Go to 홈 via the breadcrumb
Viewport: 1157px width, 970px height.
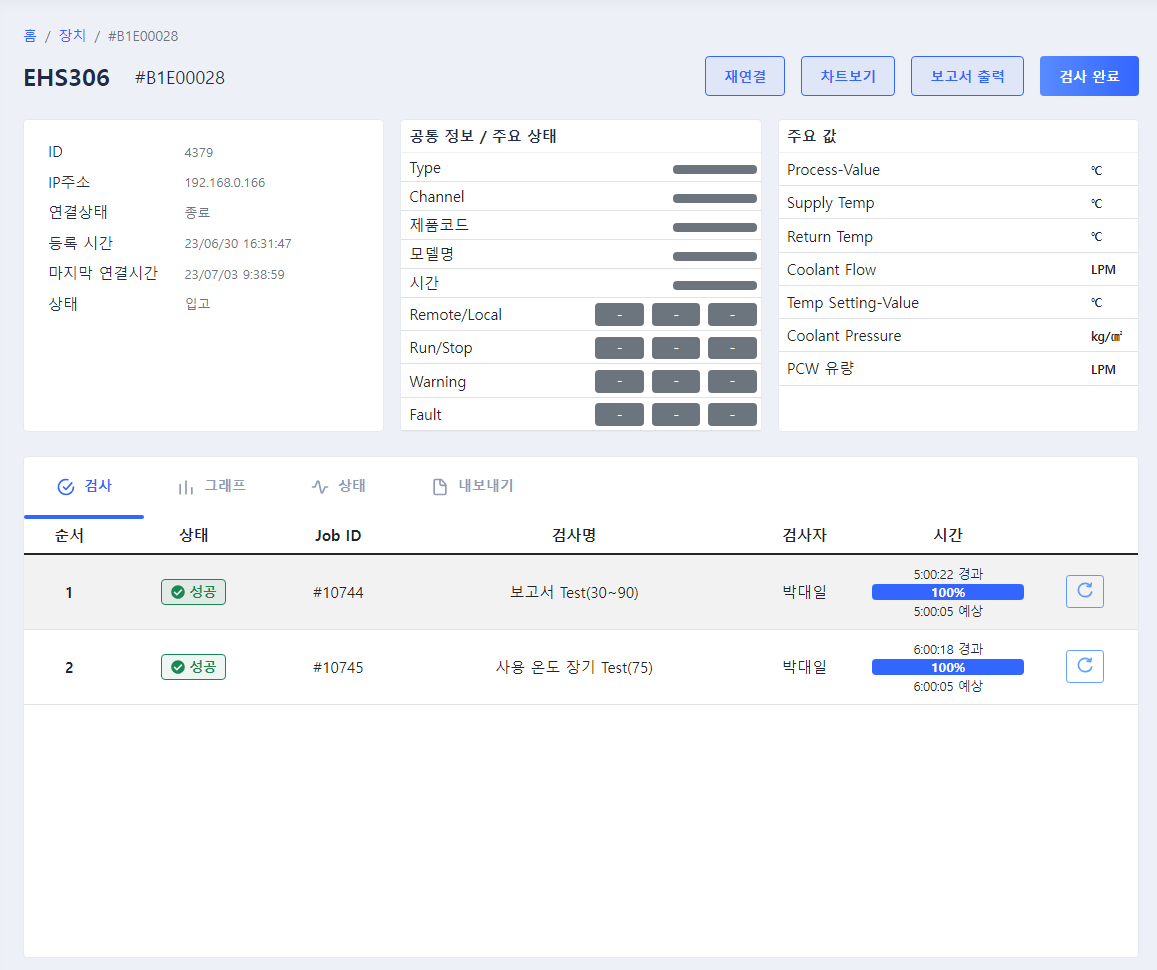[30, 36]
